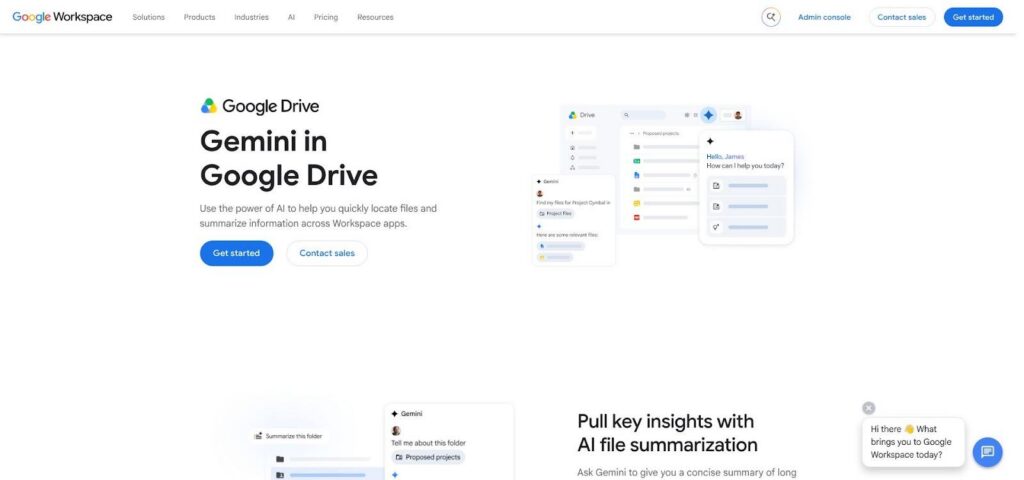Open the AI menu
Viewport: 1024px width, 480px height.
pos(291,17)
